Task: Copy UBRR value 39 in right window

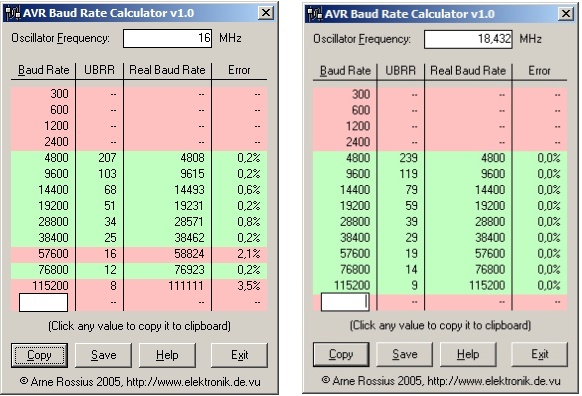Action: coord(411,222)
